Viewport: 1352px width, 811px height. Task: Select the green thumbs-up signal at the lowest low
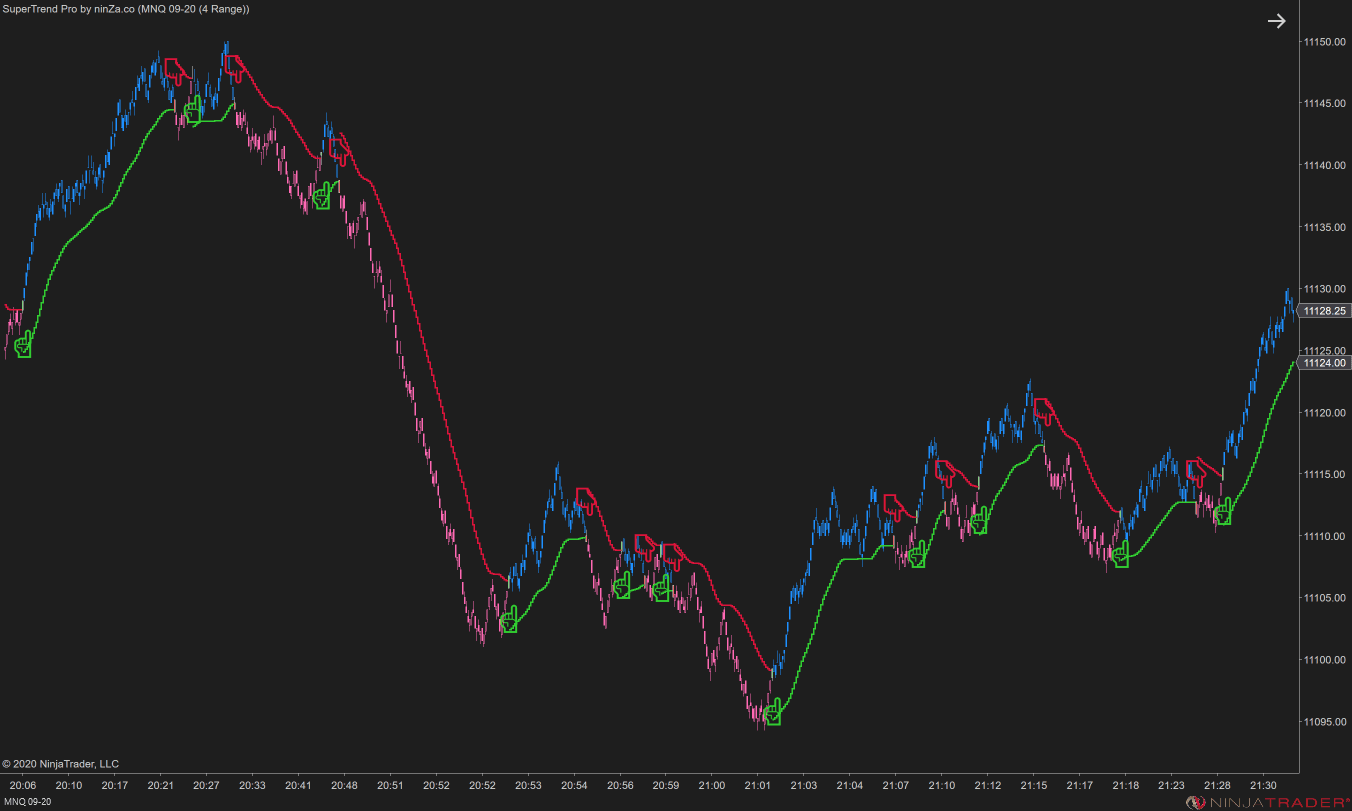pyautogui.click(x=771, y=713)
